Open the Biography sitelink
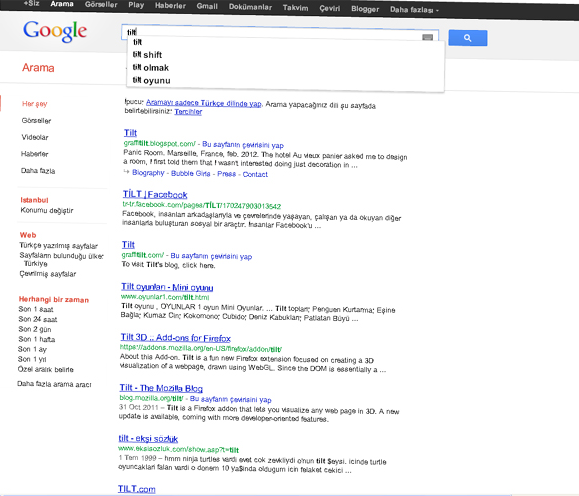This screenshot has width=579, height=496. click(148, 172)
